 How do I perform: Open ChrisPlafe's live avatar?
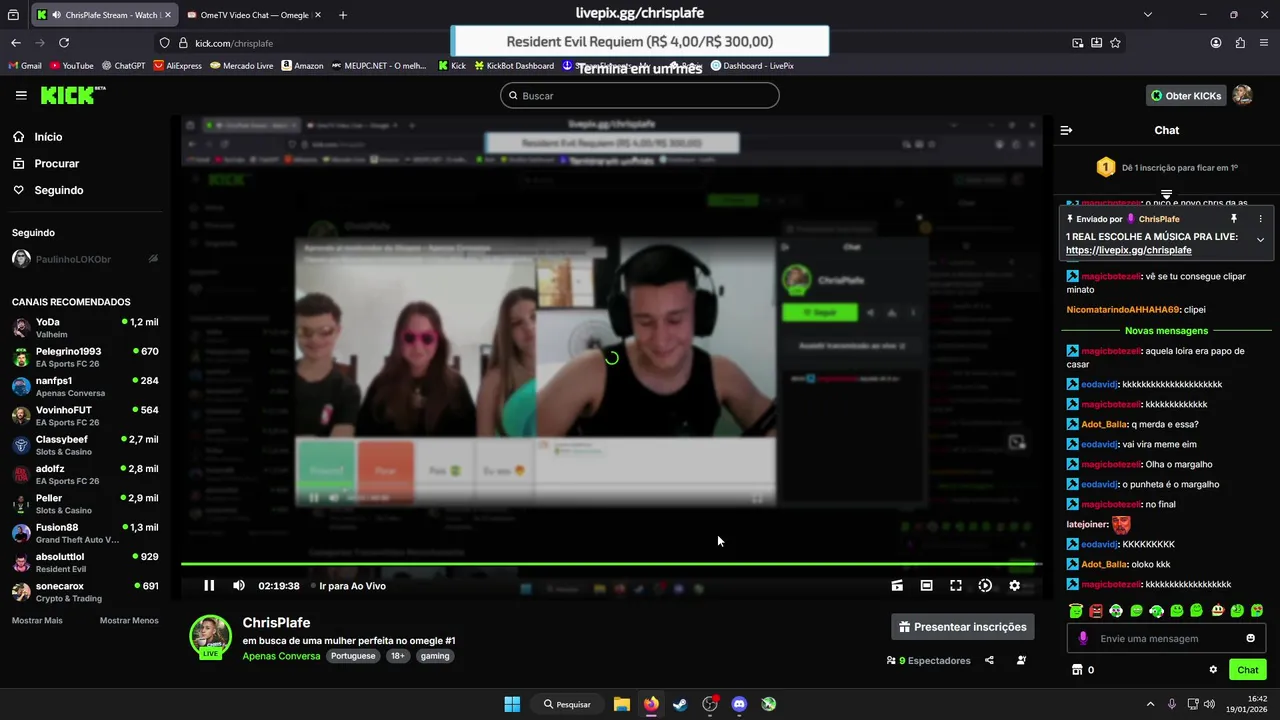(x=211, y=636)
